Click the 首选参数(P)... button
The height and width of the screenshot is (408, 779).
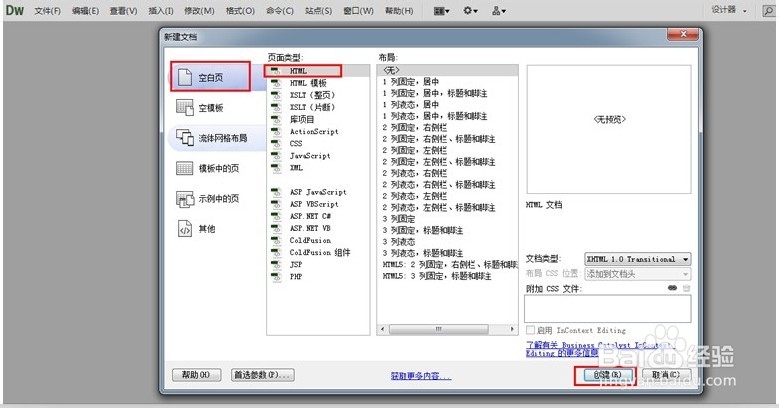tap(263, 375)
